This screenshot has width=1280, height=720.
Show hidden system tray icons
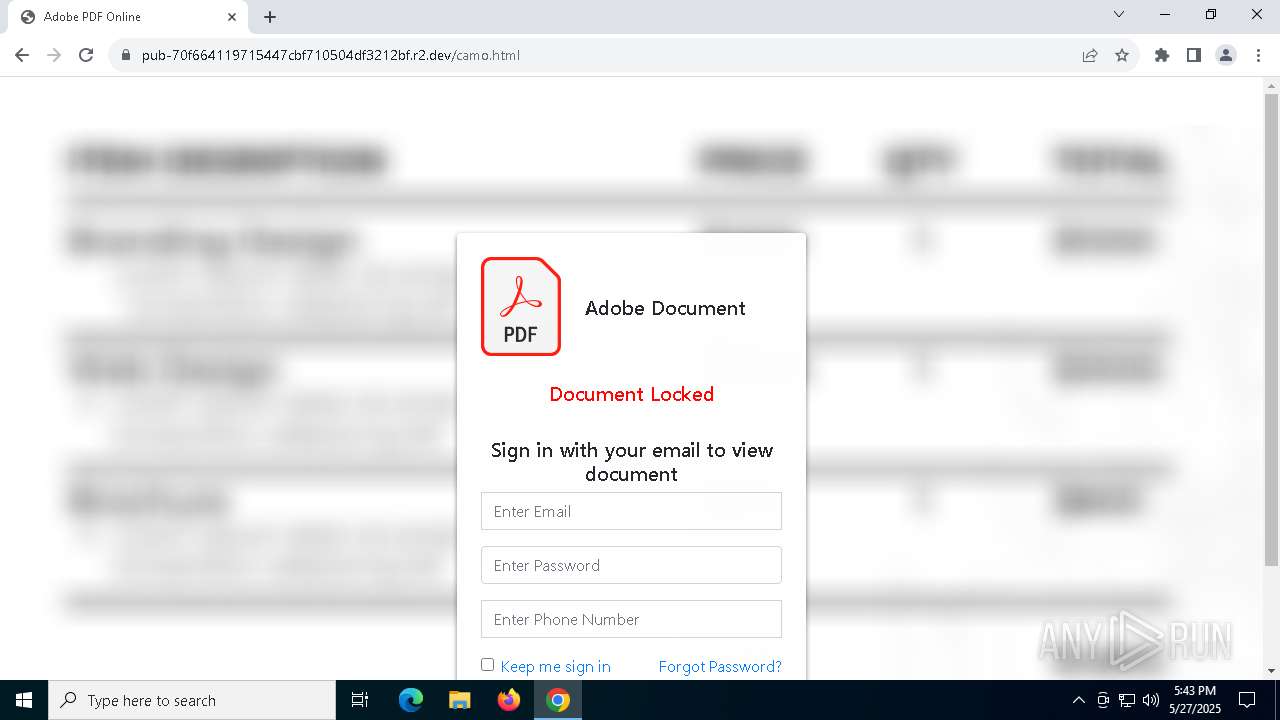(1078, 700)
